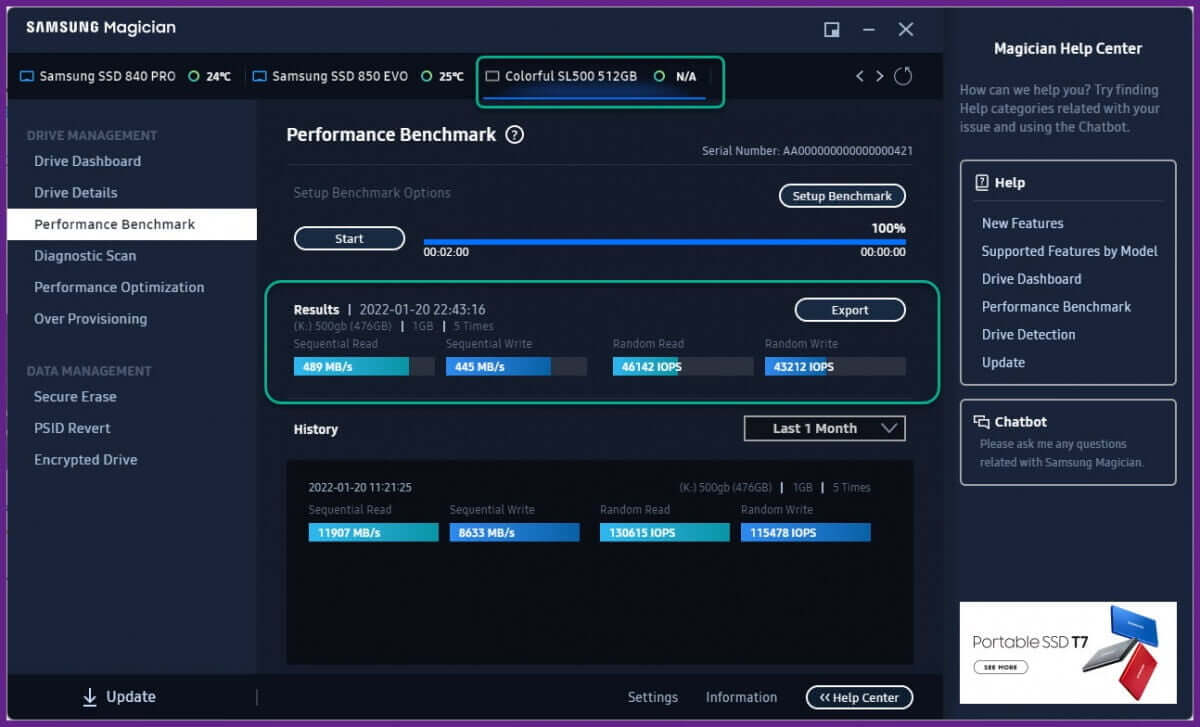
Task: Click the drive icon for Samsung SSD 840 PRO
Action: click(27, 76)
